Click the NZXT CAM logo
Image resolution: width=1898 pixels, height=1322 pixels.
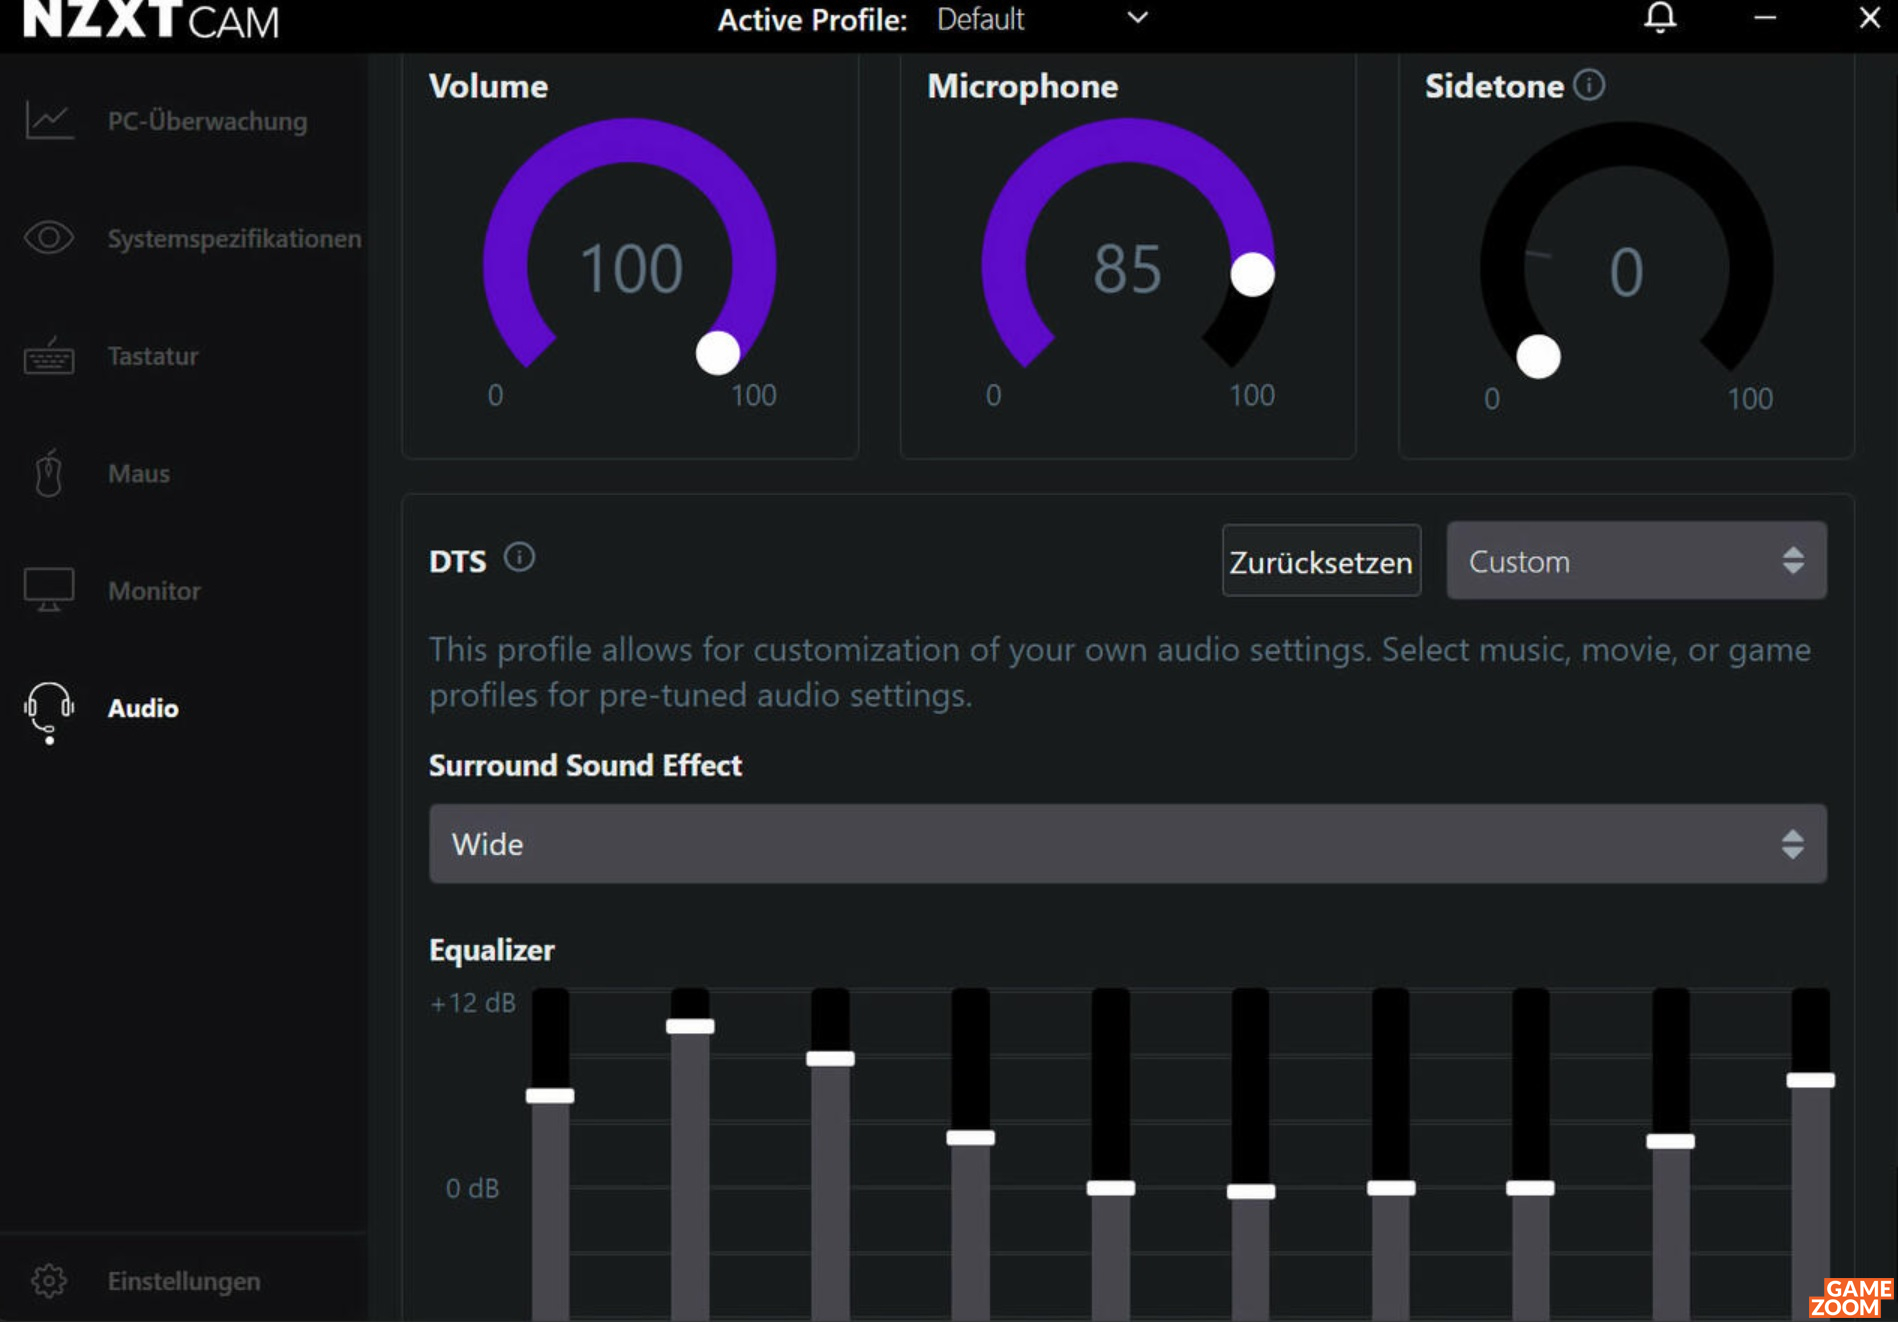(x=151, y=20)
